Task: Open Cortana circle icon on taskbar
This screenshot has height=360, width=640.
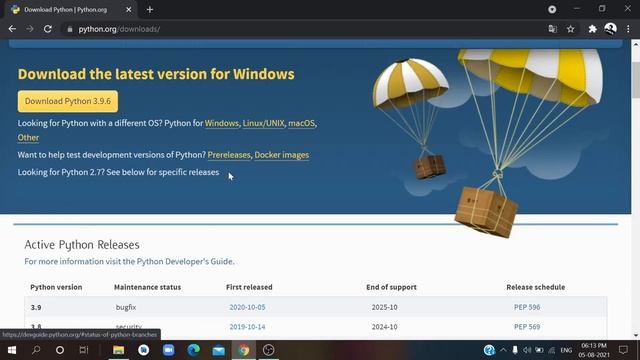Action: (60, 350)
